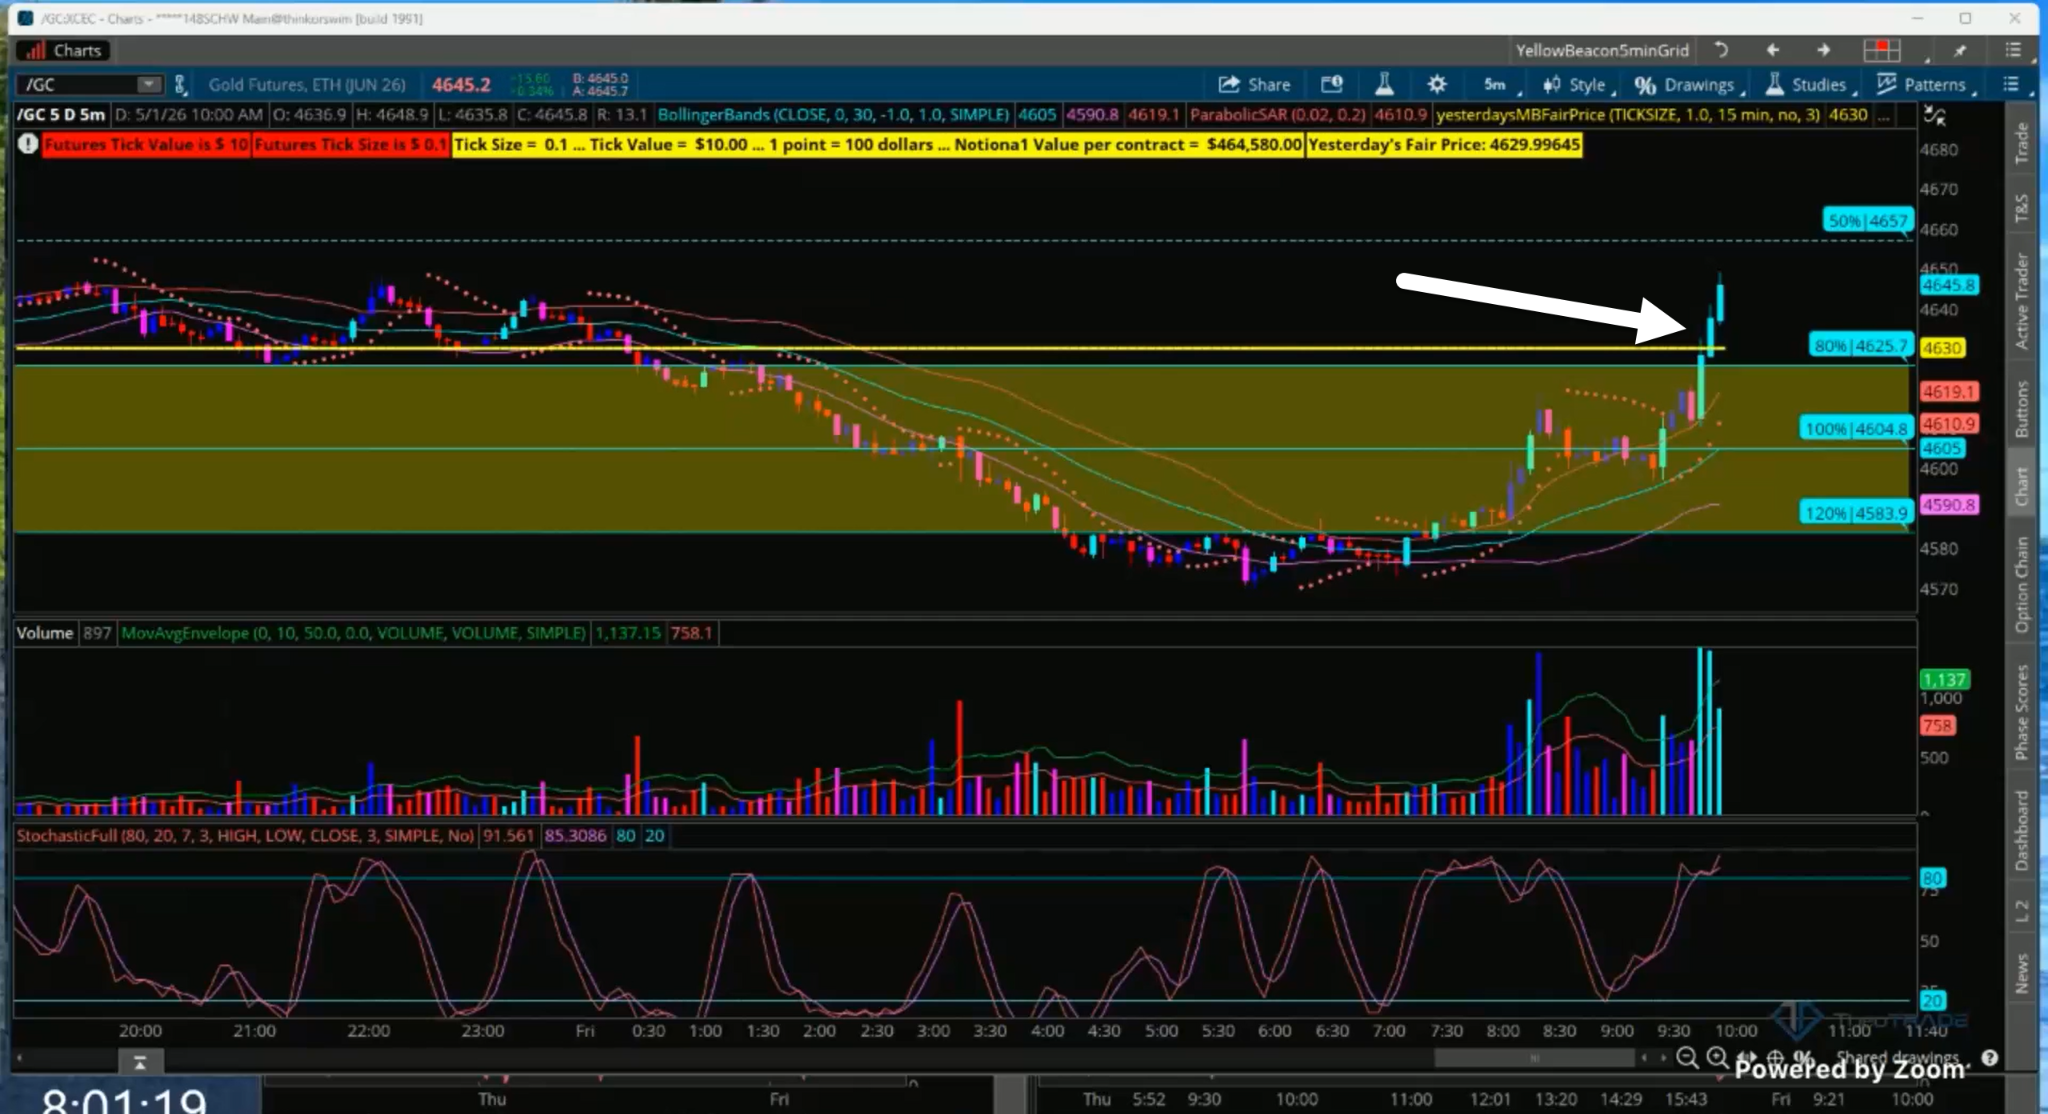Open the flask Edit Studies icon

(x=1384, y=84)
